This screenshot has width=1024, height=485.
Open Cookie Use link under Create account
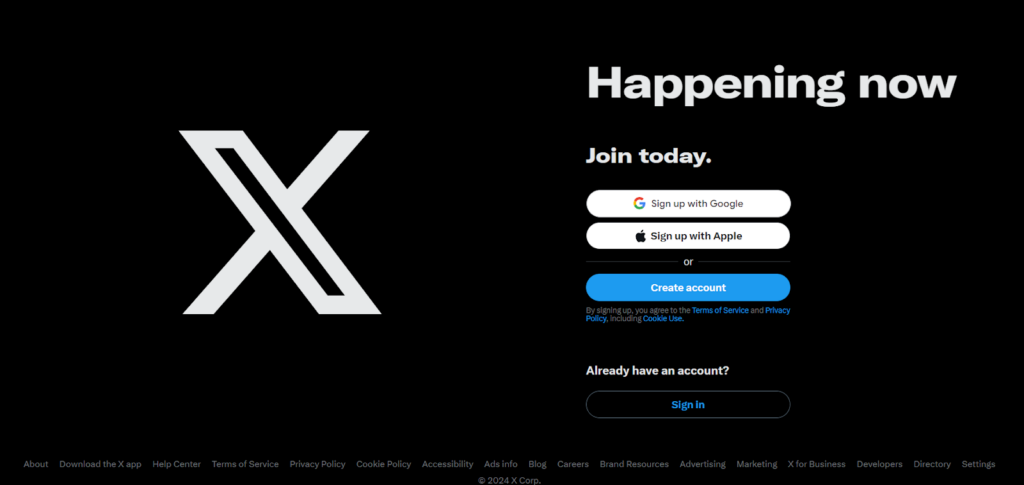(662, 319)
